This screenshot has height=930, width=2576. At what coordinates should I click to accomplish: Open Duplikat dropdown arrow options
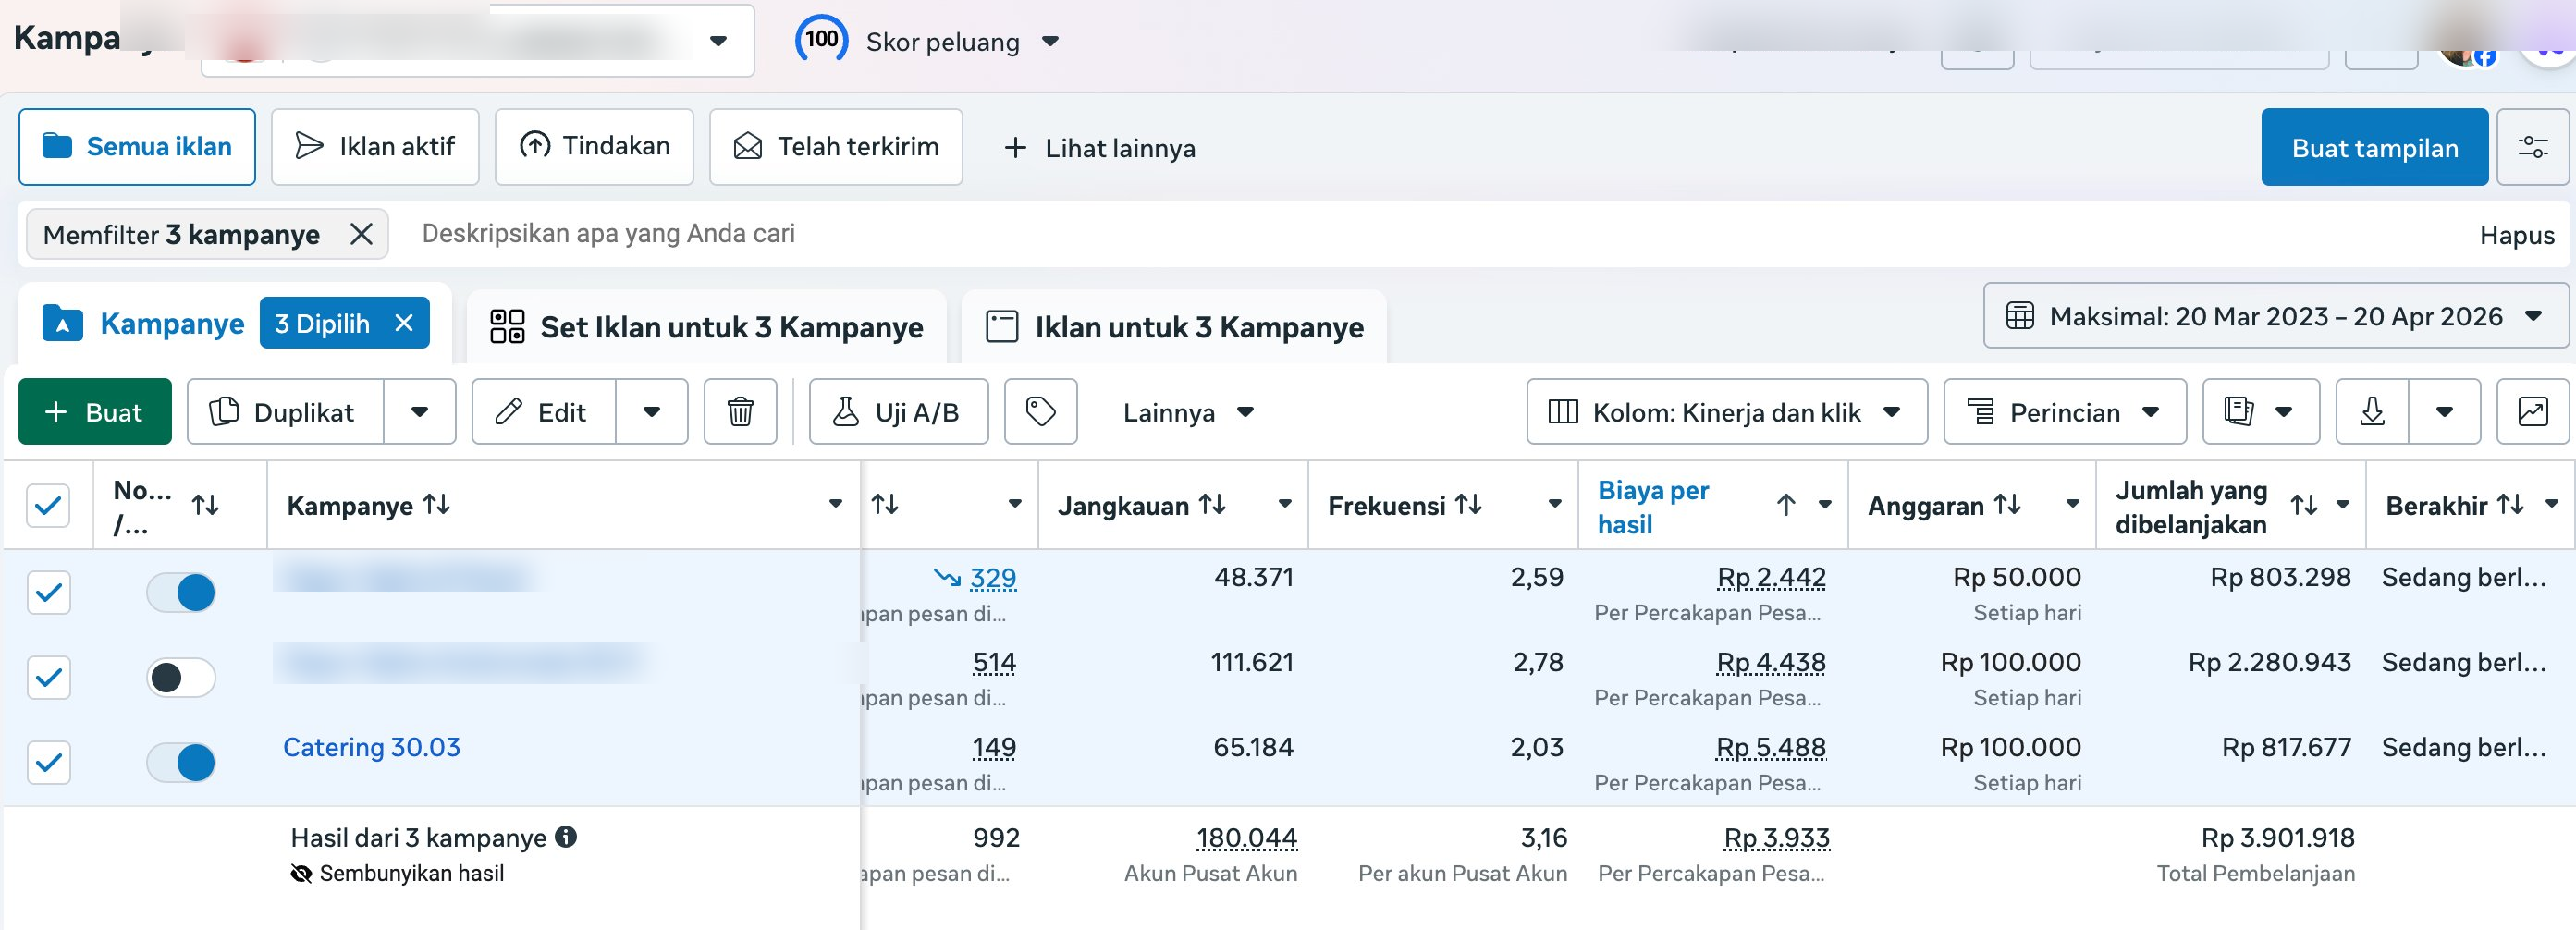[419, 411]
